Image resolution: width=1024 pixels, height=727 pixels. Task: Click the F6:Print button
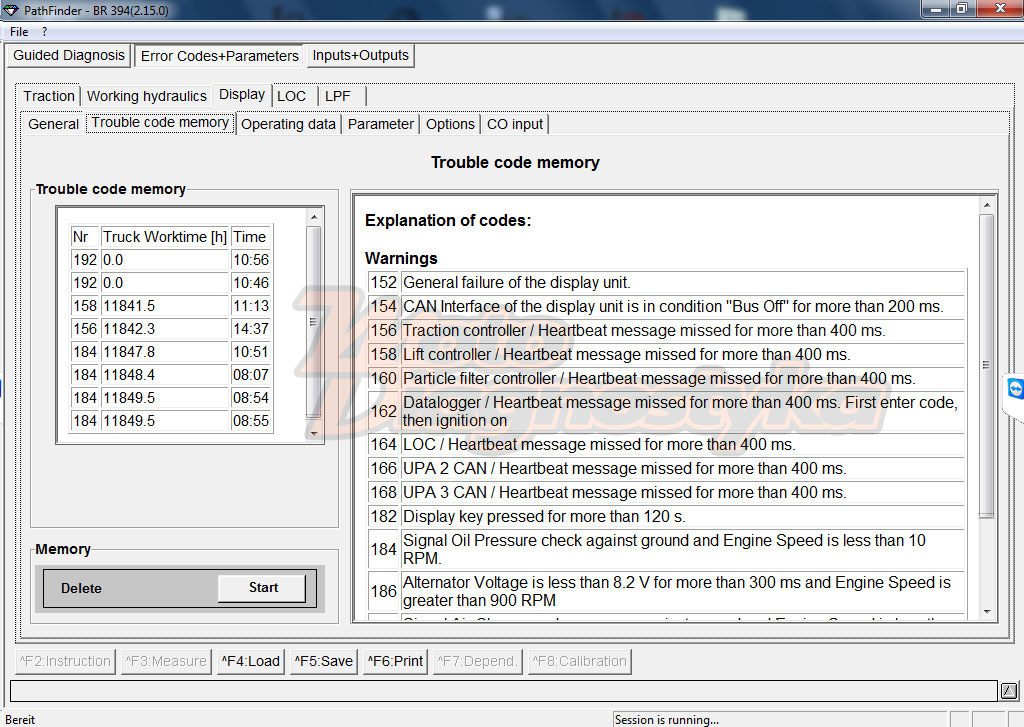click(395, 661)
